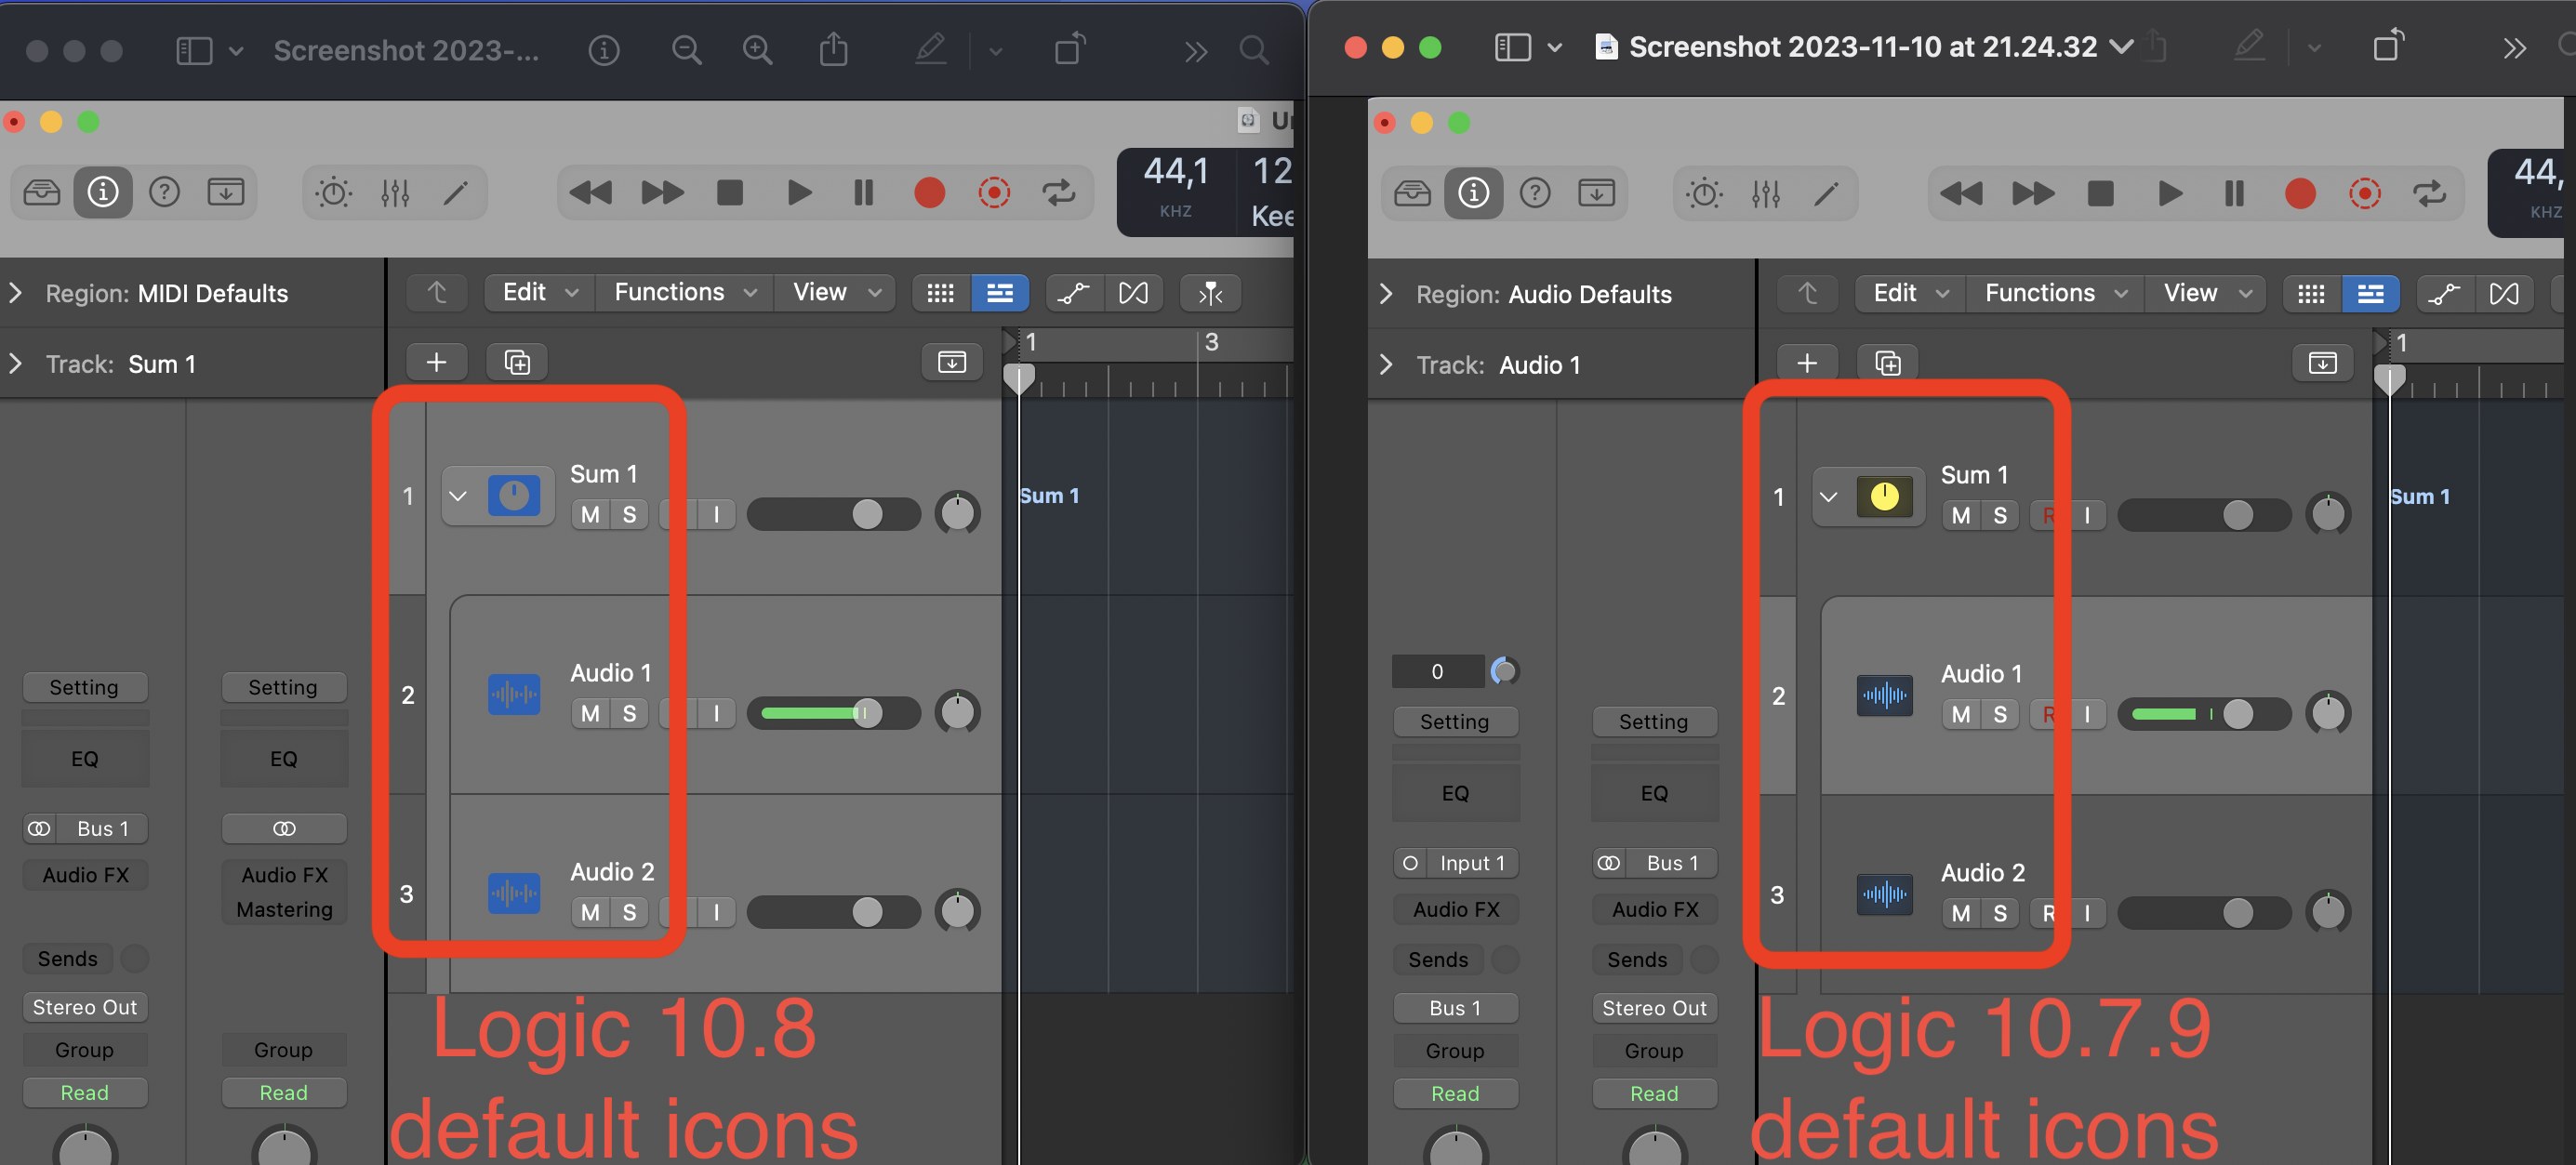The height and width of the screenshot is (1165, 2576).
Task: Toggle Capture Recording in left Logic transport
Action: pyautogui.click(x=994, y=193)
